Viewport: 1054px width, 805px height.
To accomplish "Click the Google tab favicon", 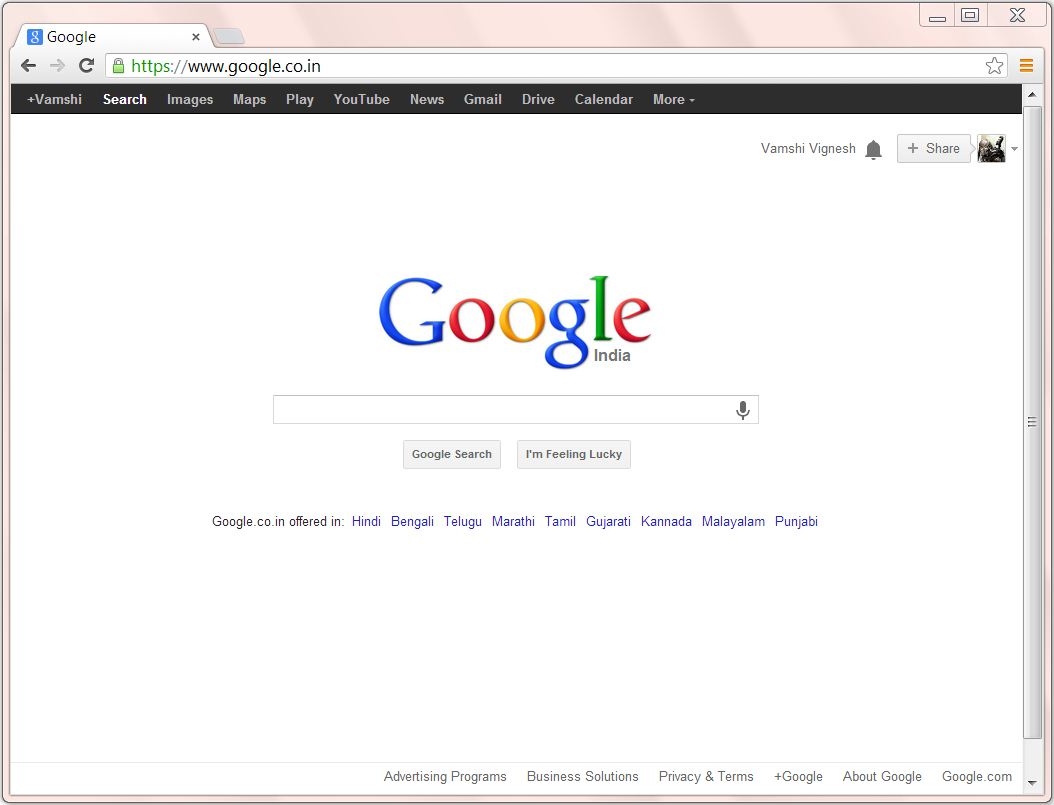I will point(34,37).
